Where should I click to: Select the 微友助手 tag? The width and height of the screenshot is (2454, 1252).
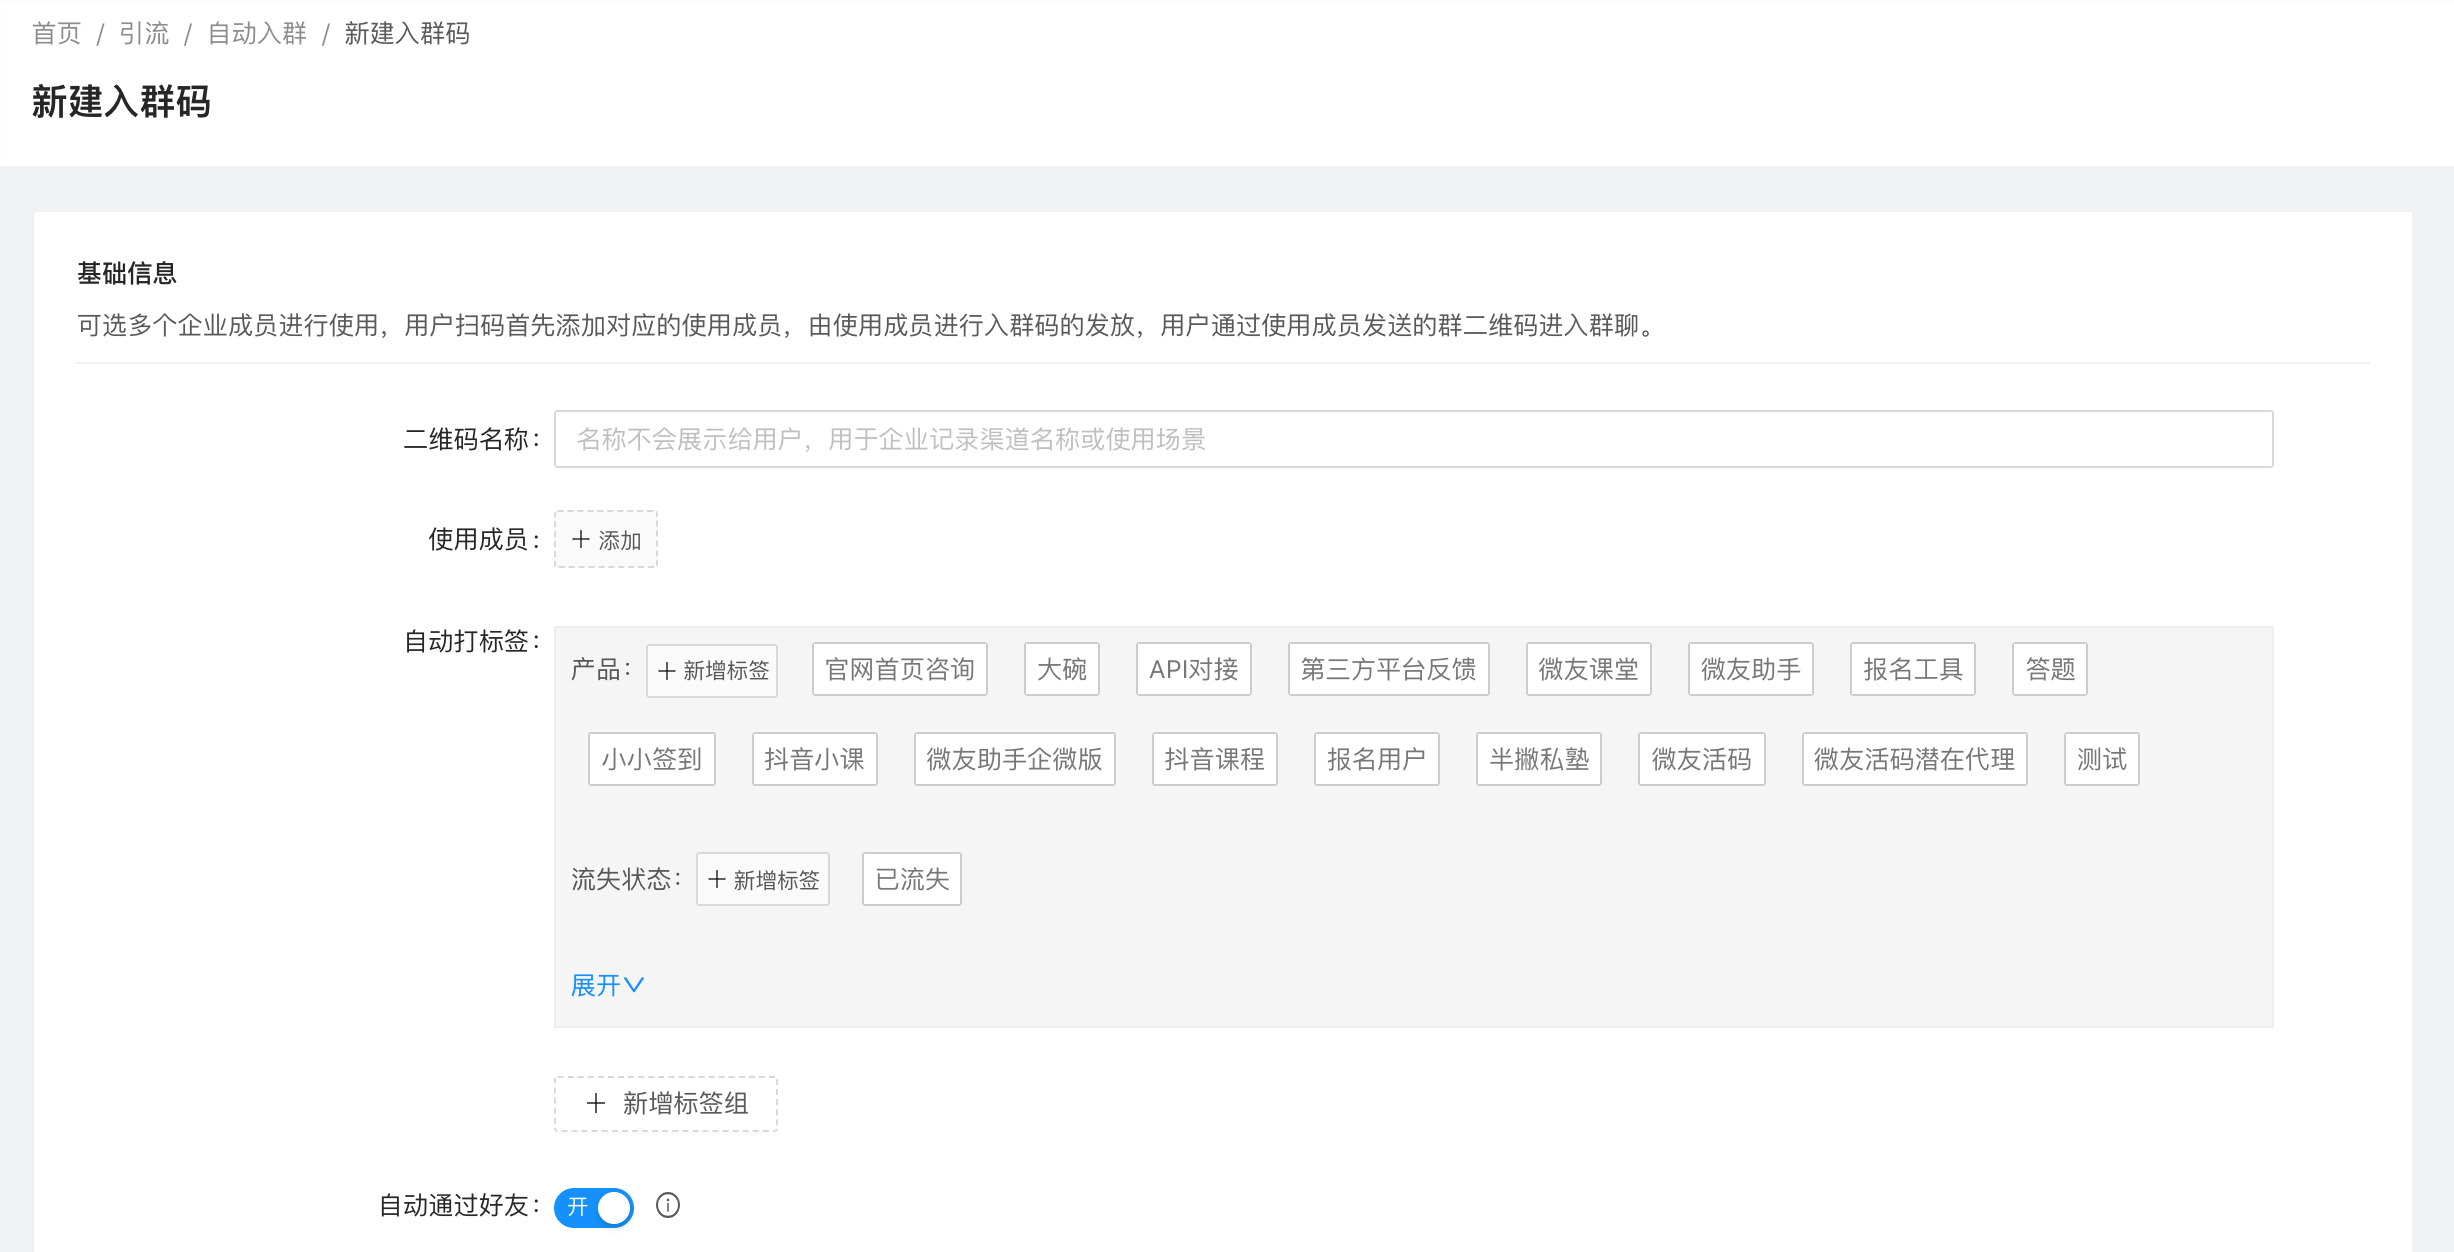[x=1751, y=669]
